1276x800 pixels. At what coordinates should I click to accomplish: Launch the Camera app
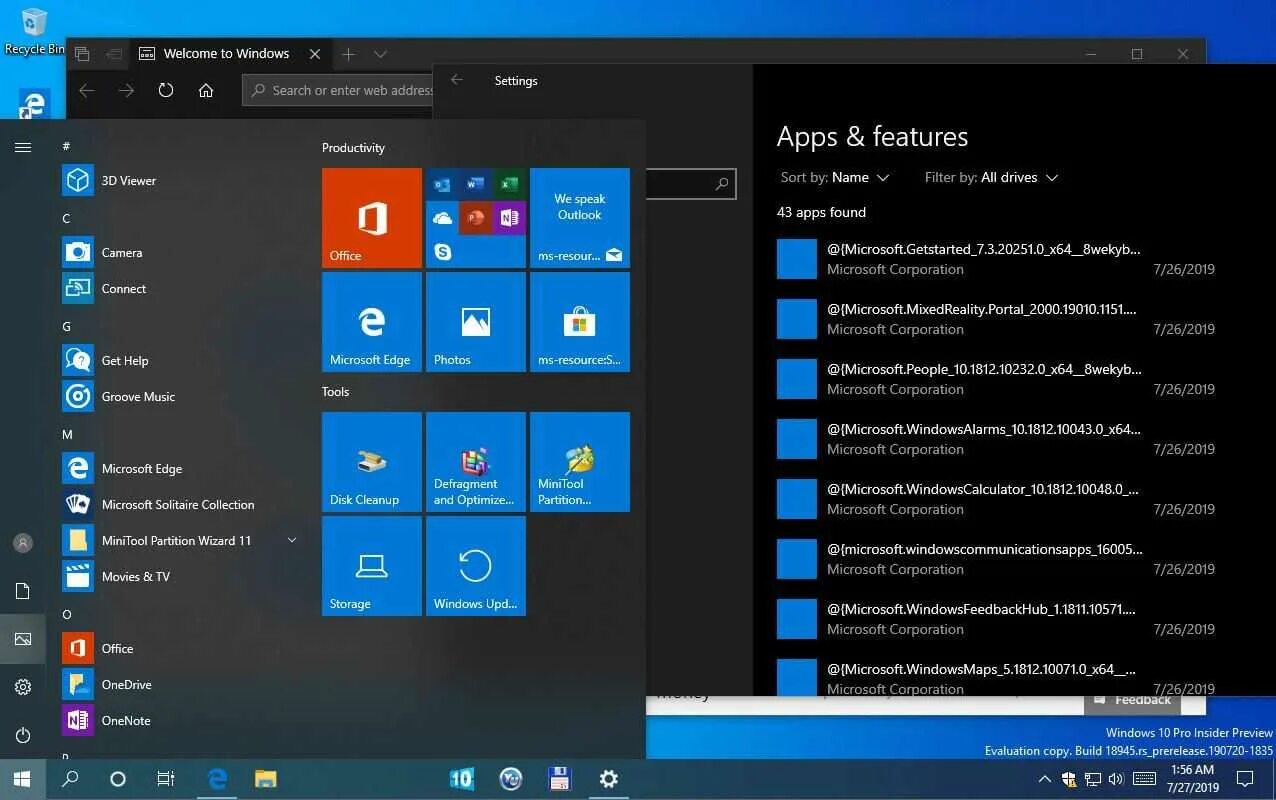pos(180,253)
